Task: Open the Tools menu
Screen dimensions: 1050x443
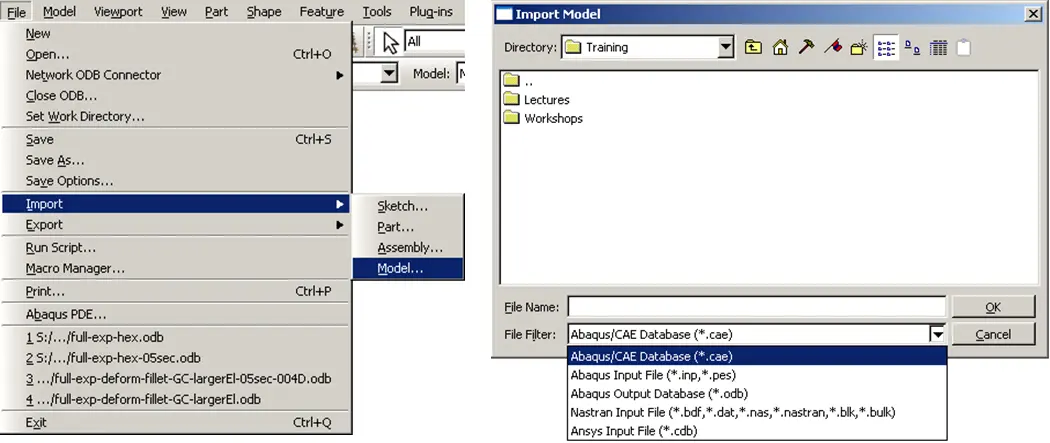Action: (377, 12)
